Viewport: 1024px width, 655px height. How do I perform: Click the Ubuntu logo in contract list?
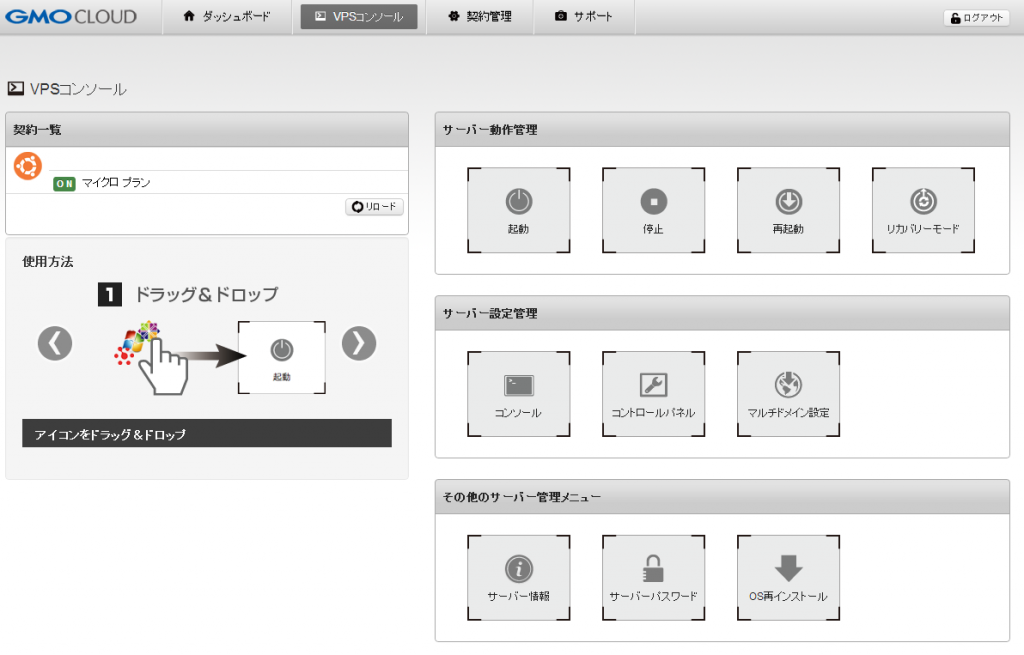click(x=27, y=166)
